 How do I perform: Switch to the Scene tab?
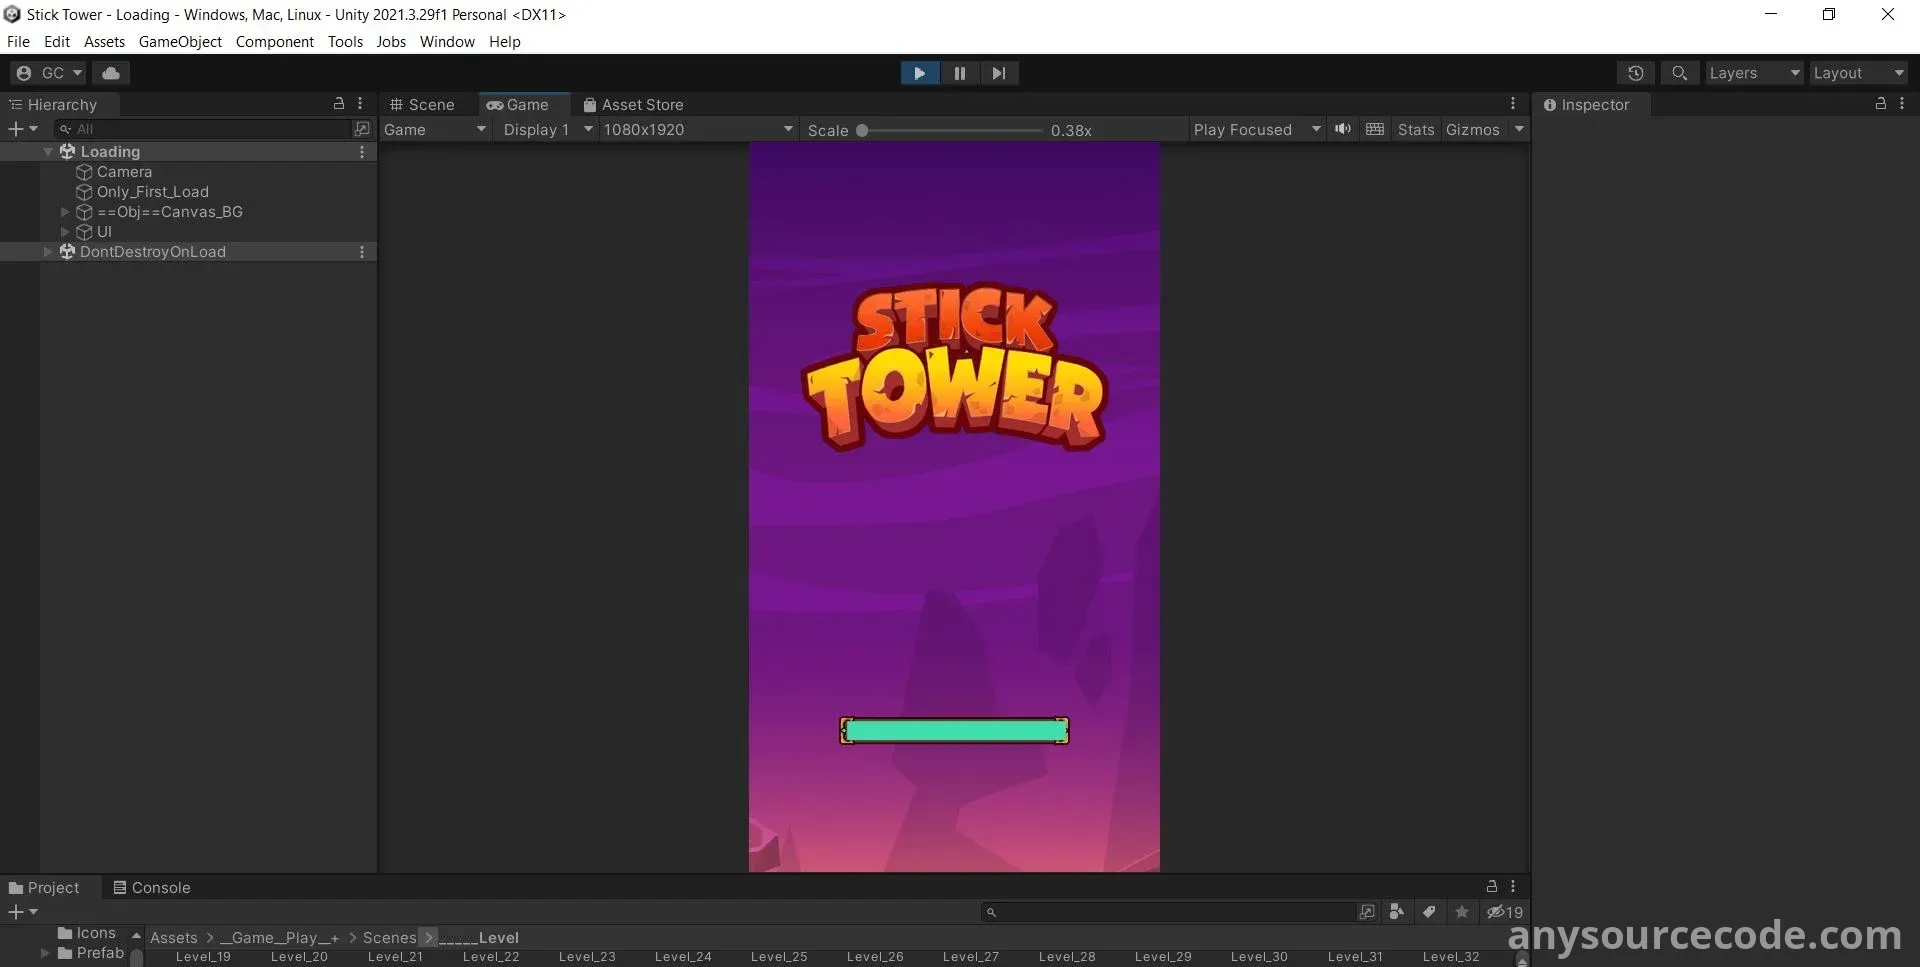point(422,105)
